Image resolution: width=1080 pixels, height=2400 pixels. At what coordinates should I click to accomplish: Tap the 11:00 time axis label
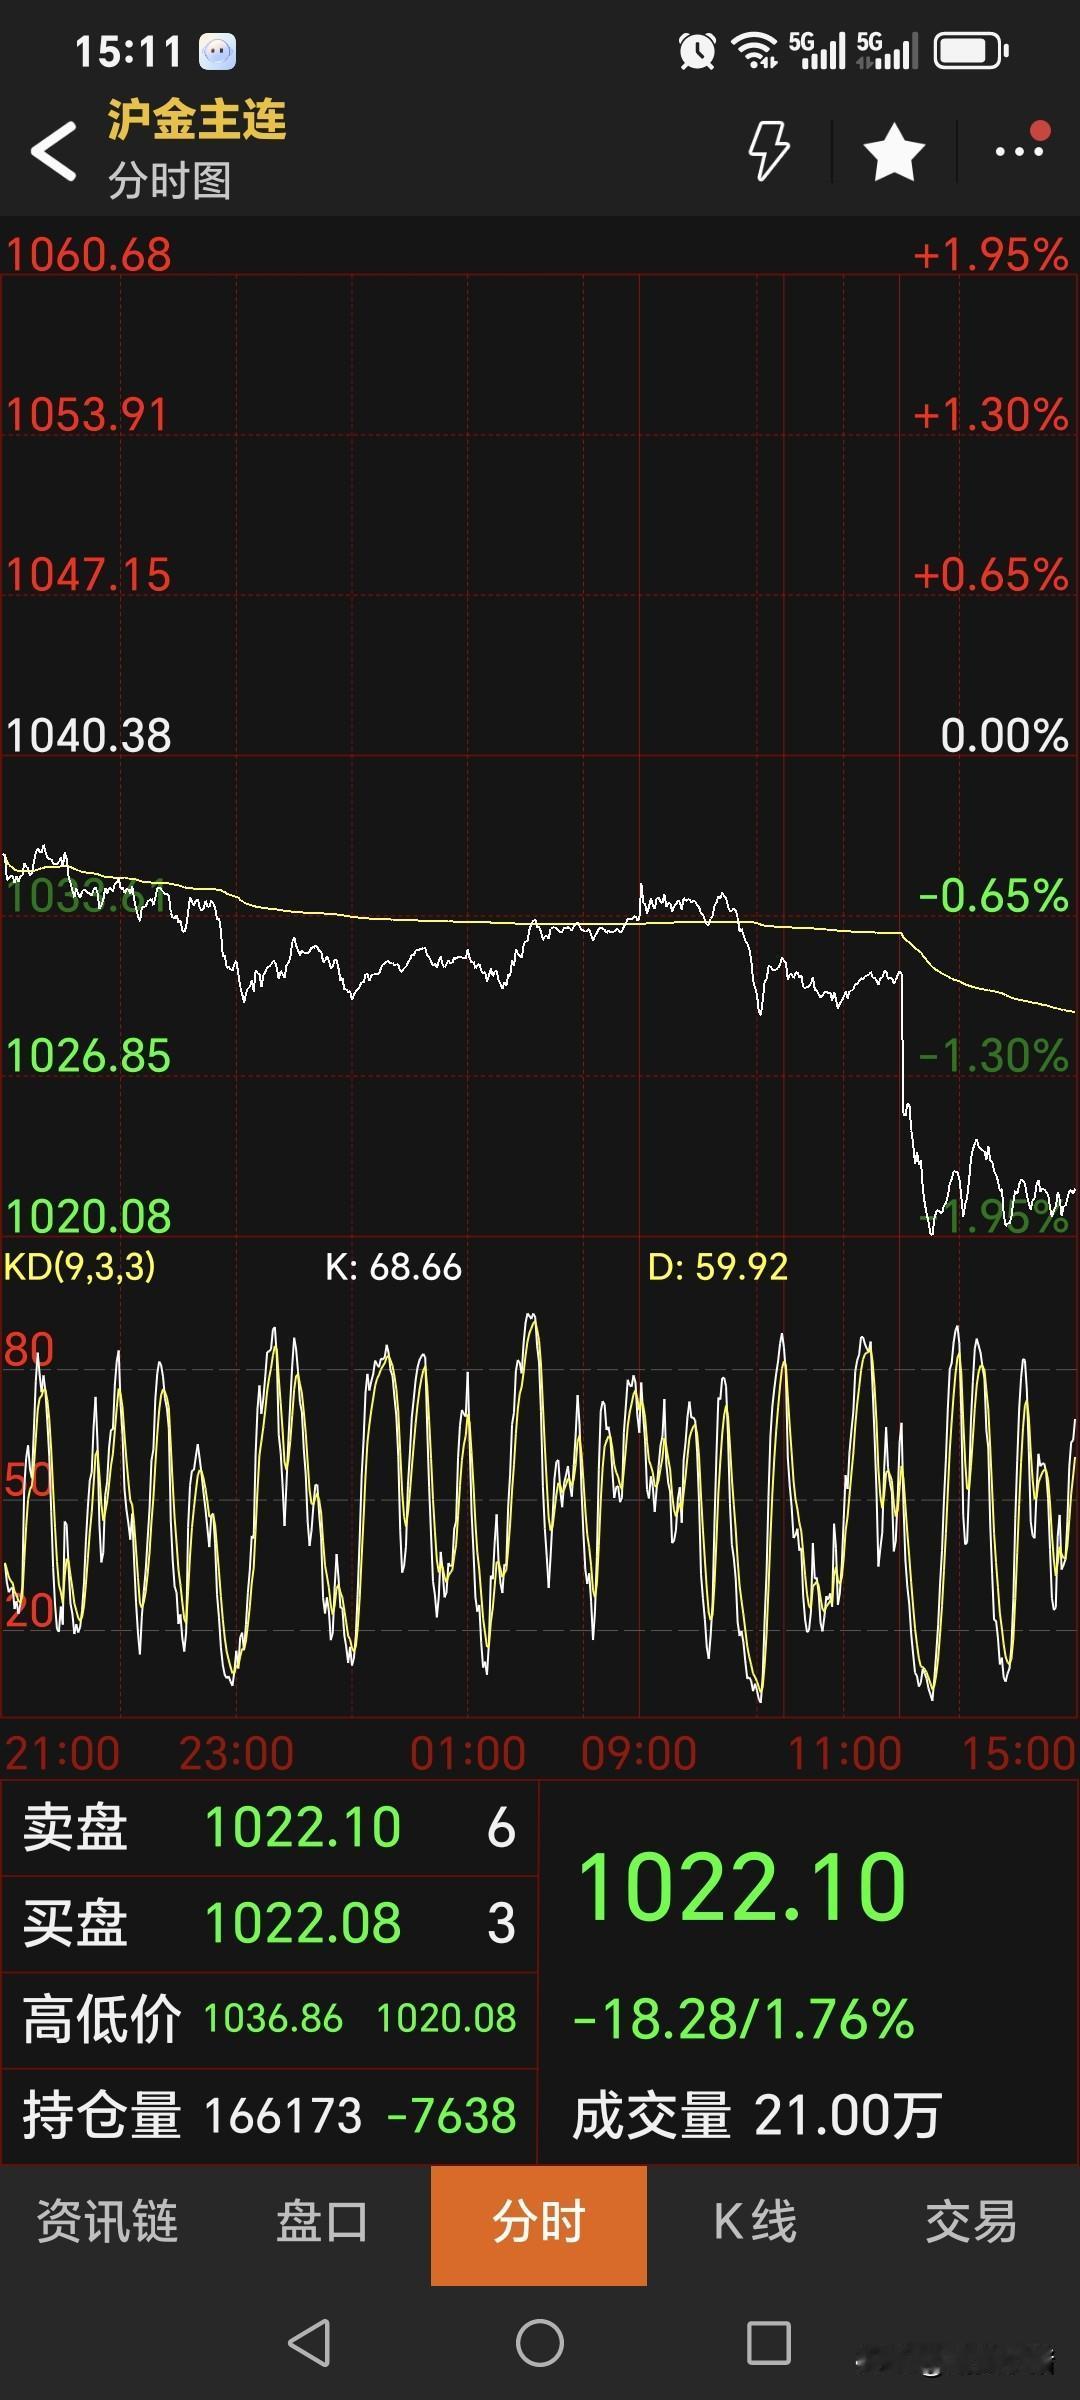(x=845, y=1753)
